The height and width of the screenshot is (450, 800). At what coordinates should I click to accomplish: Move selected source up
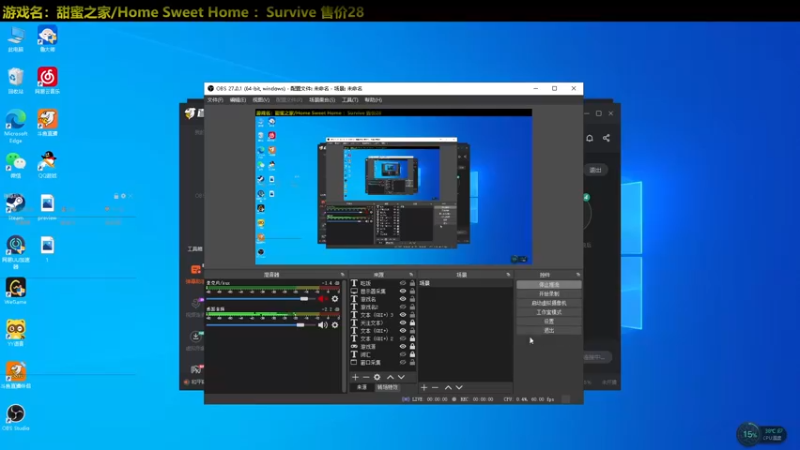pos(390,377)
